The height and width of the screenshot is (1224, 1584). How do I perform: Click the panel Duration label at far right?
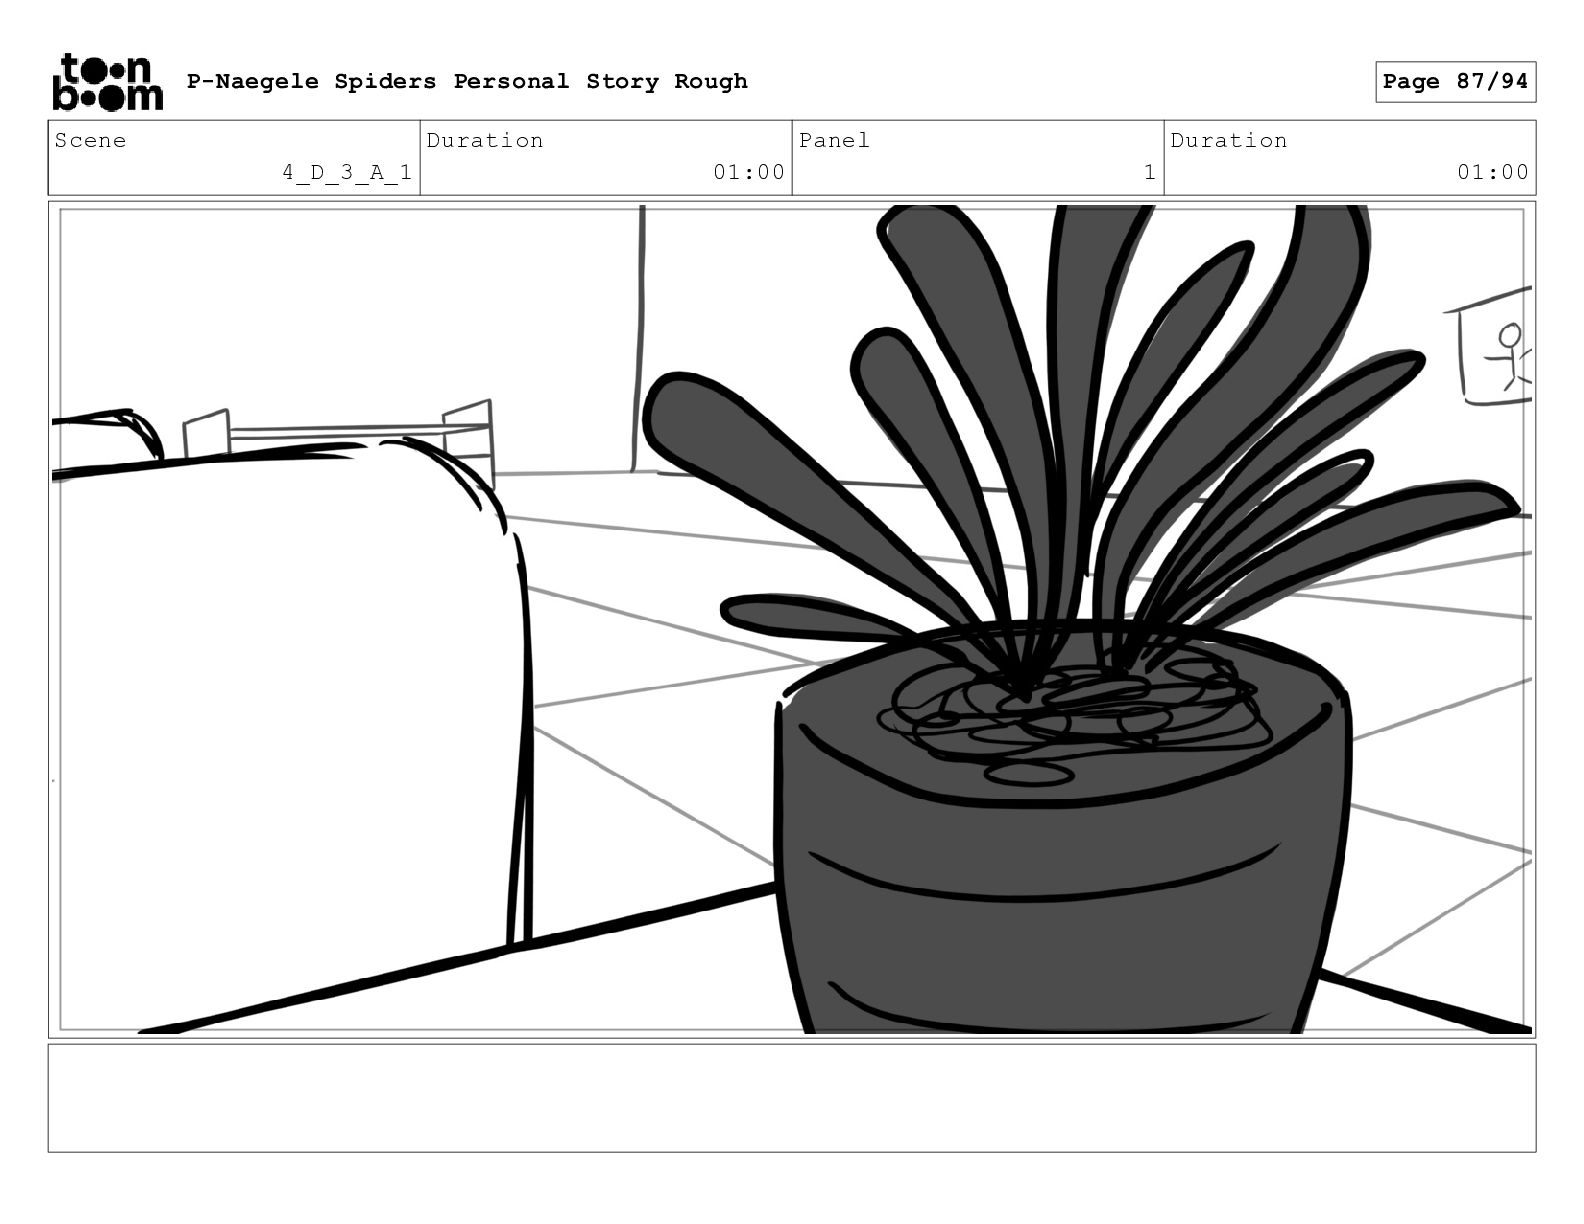[x=1229, y=140]
